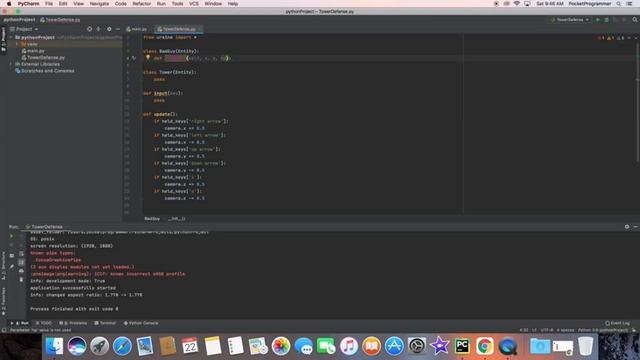The image size is (640, 360).
Task: Click the highlighted function name in def line
Action: [175, 58]
